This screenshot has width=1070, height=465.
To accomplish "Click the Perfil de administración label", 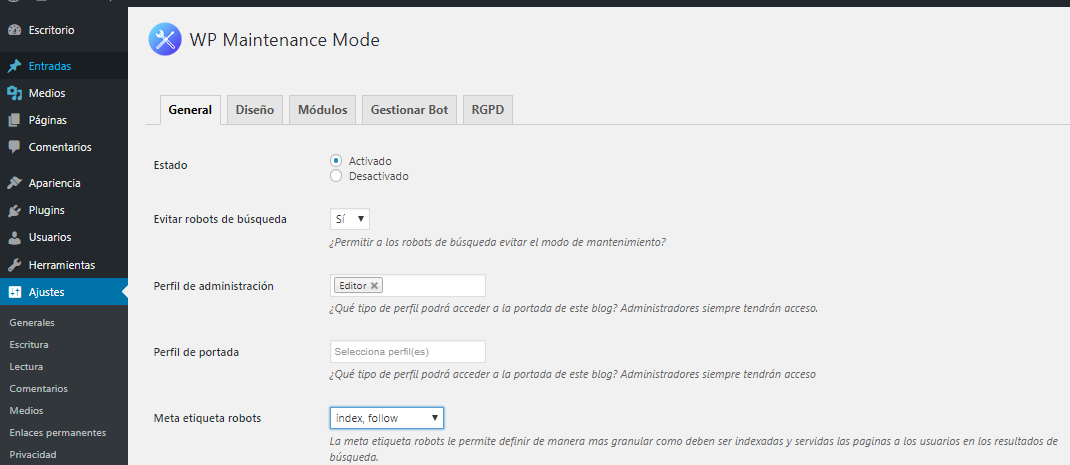I will 214,286.
